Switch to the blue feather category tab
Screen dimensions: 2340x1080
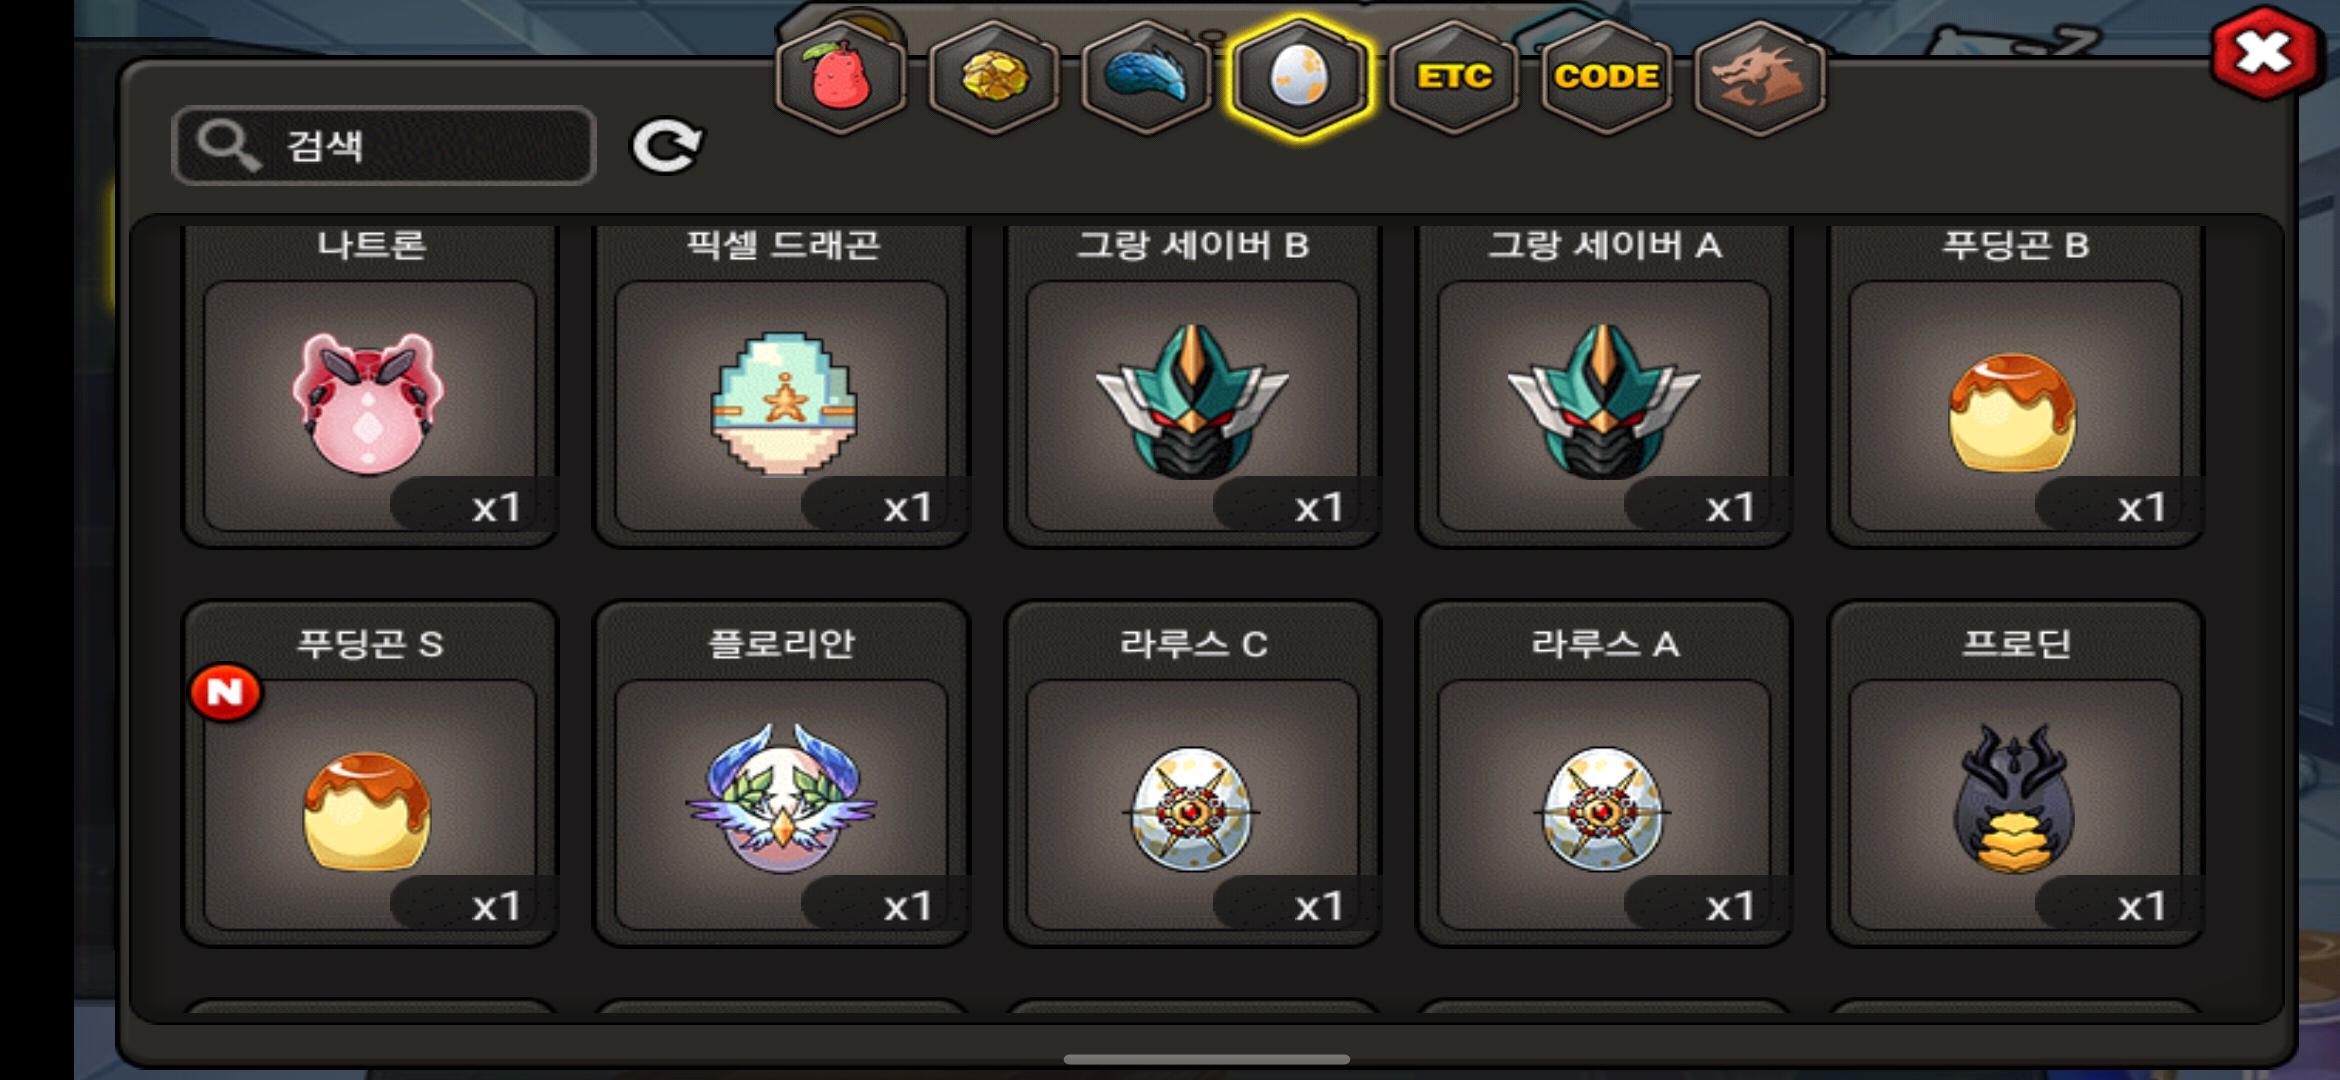click(1147, 77)
